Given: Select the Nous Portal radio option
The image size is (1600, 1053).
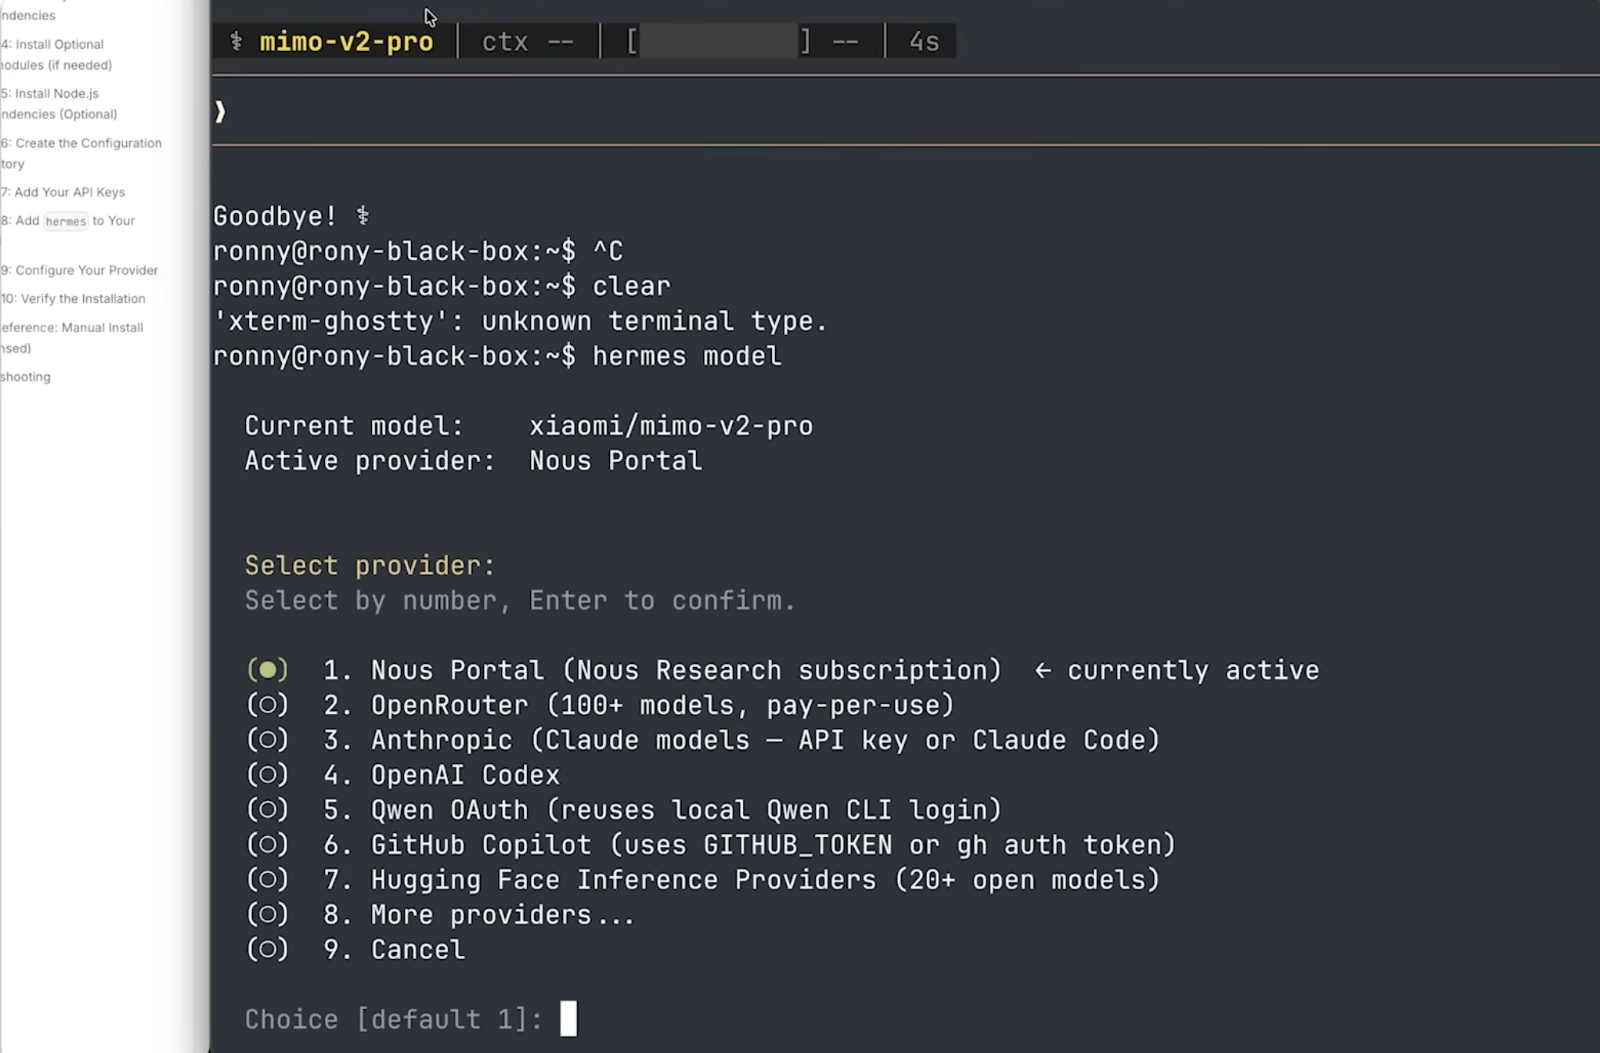Looking at the screenshot, I should click(x=267, y=670).
